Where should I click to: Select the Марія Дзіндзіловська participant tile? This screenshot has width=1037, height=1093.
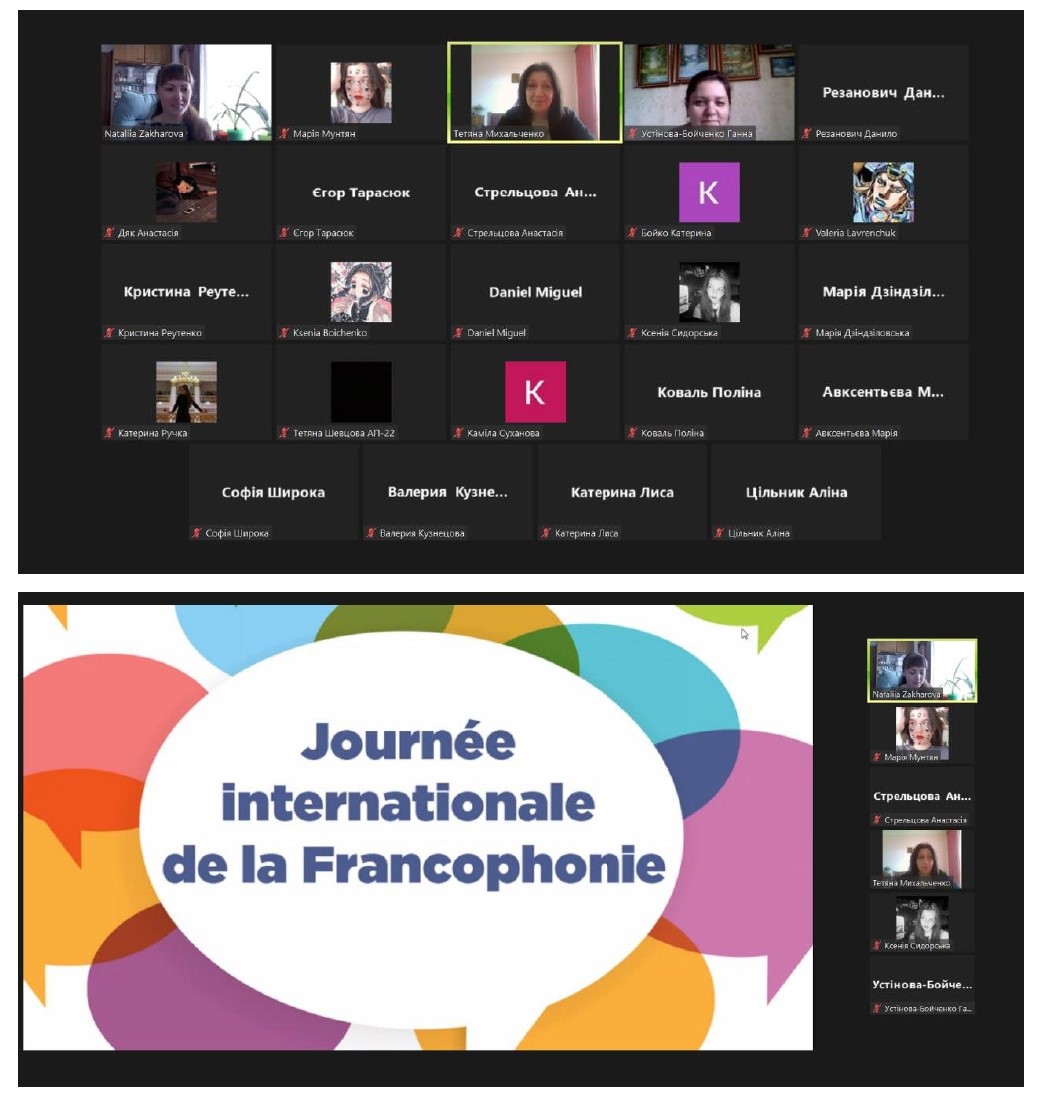click(x=883, y=292)
